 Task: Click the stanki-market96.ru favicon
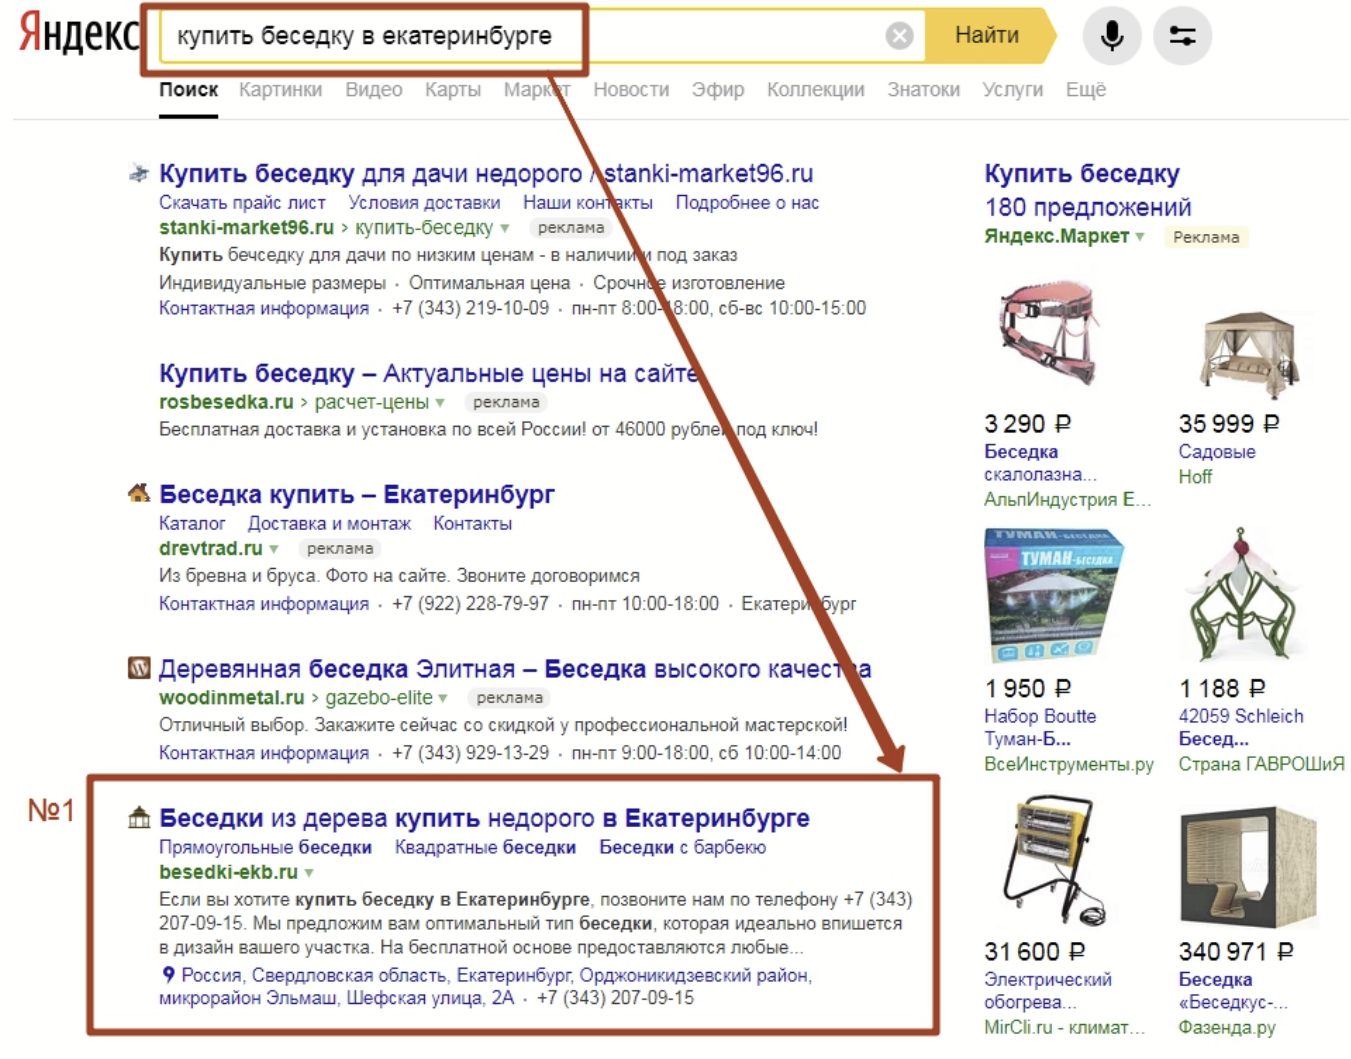pos(139,174)
